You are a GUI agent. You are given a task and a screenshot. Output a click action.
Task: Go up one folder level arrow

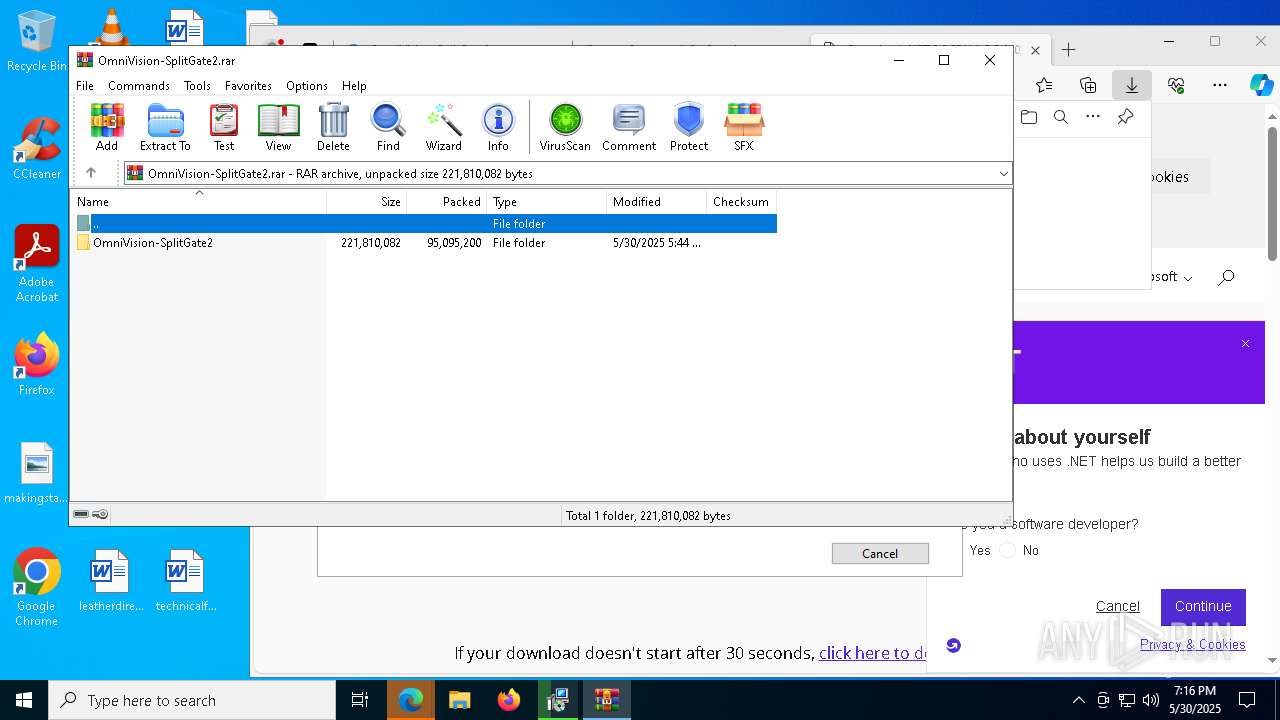[x=91, y=173]
